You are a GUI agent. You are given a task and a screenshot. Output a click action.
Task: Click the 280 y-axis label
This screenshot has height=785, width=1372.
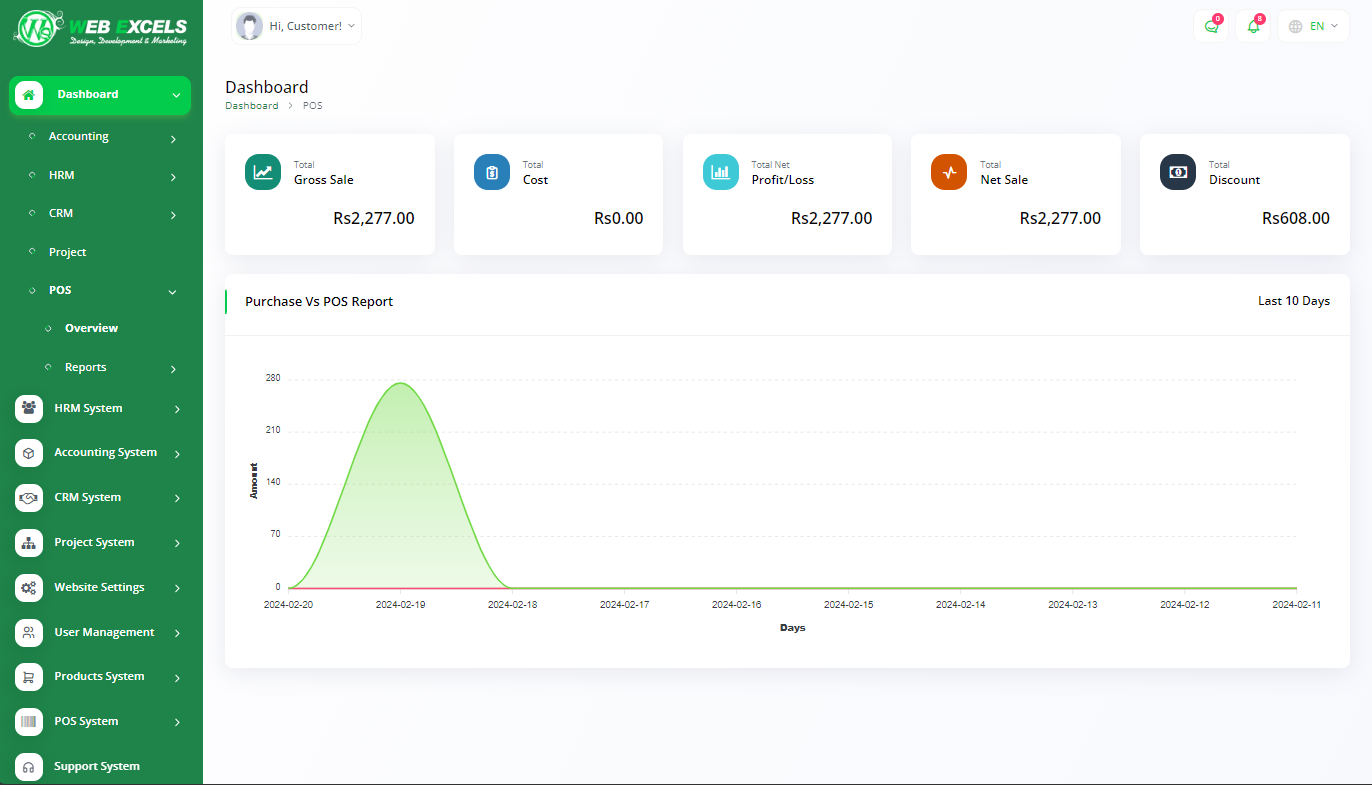273,378
